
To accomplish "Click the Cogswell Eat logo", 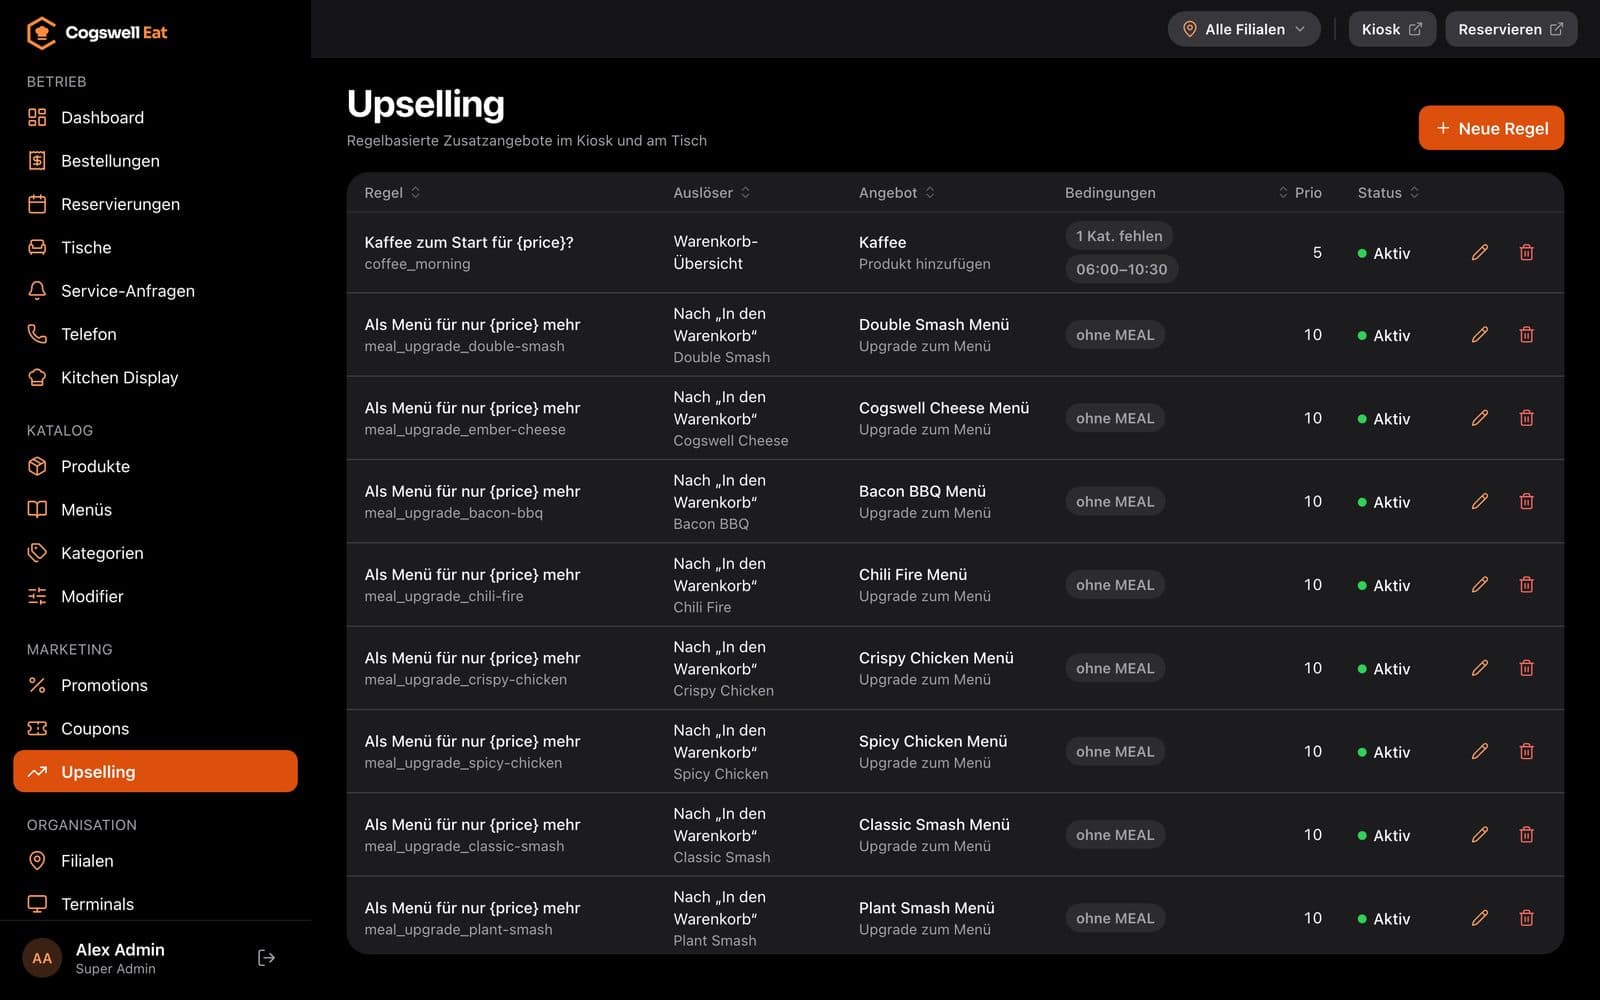I will (x=96, y=33).
